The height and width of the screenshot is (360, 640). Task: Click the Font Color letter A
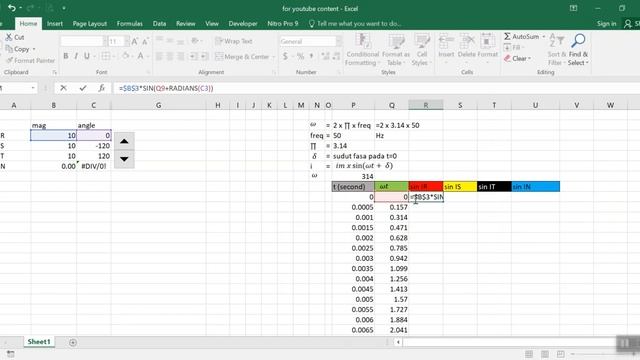pyautogui.click(x=140, y=56)
